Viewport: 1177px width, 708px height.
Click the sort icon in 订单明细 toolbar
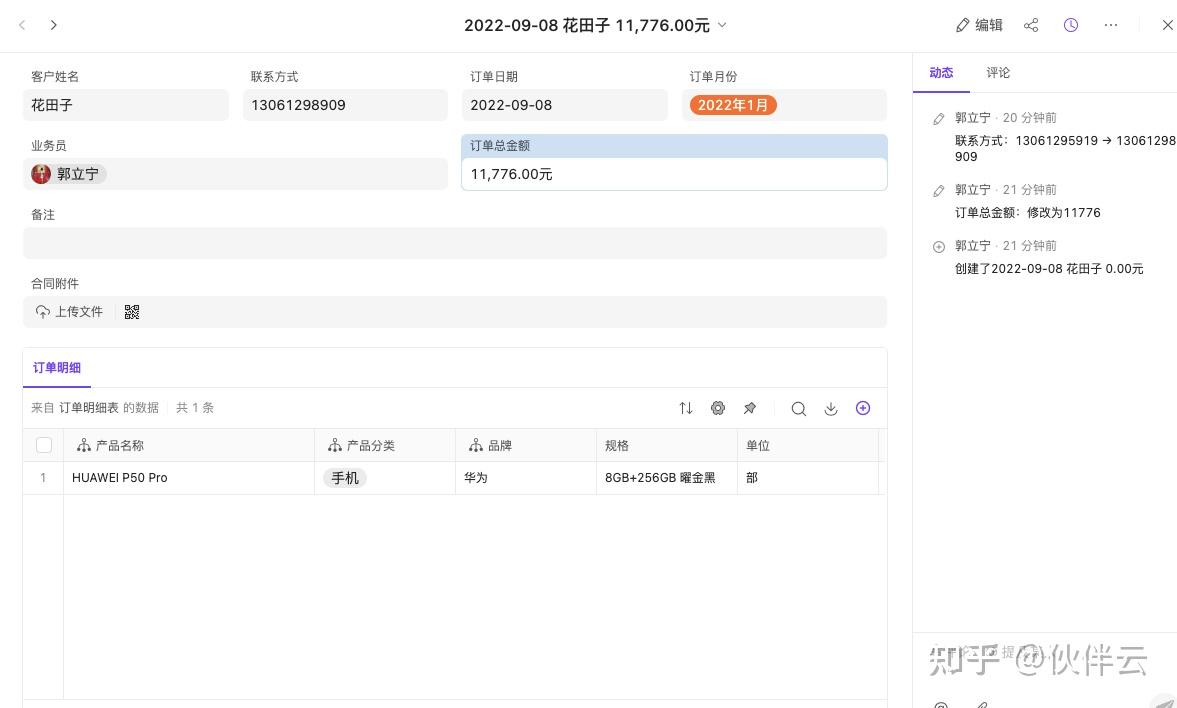[686, 408]
